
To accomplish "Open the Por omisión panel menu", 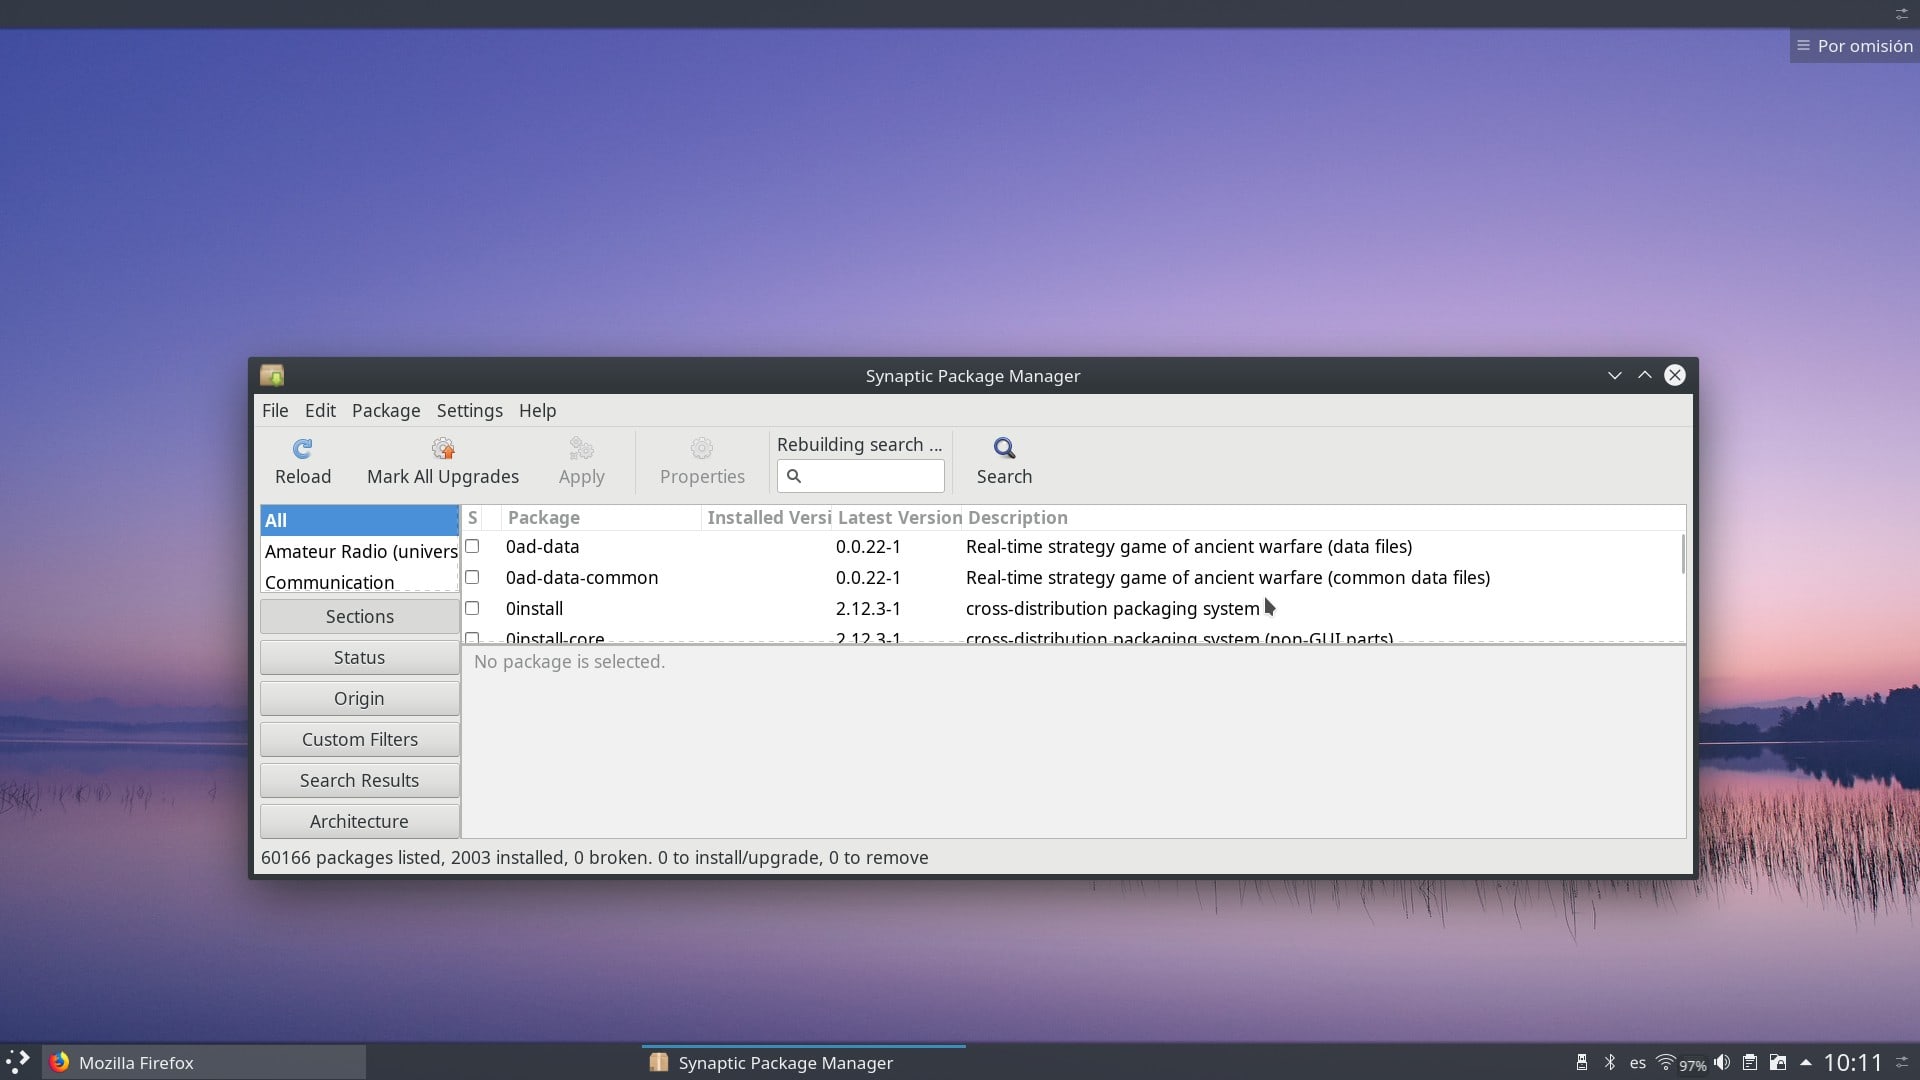I will [1855, 45].
